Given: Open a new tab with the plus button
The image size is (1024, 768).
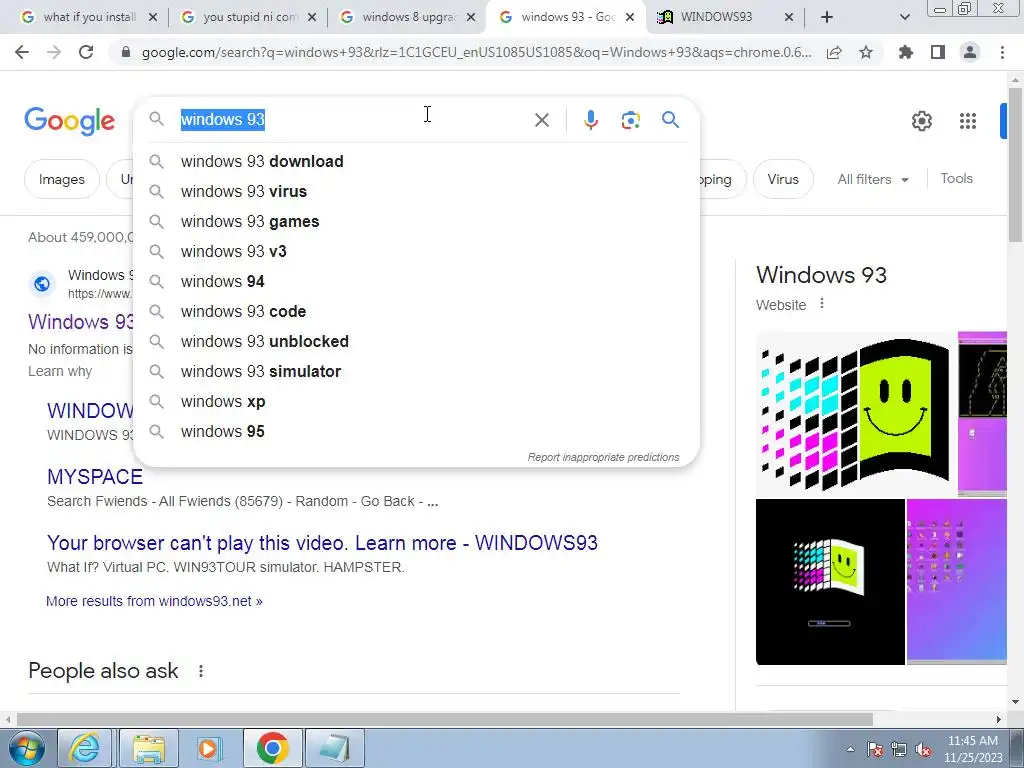Looking at the screenshot, I should [x=827, y=18].
